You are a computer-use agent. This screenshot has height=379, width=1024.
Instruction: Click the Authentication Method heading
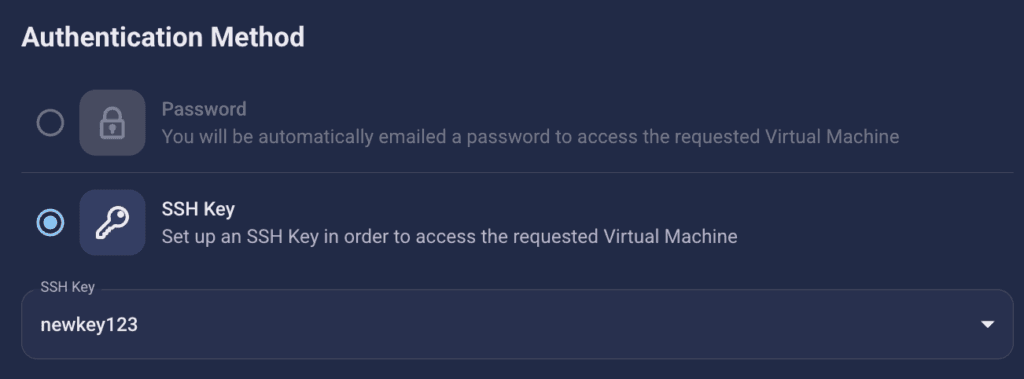click(163, 37)
